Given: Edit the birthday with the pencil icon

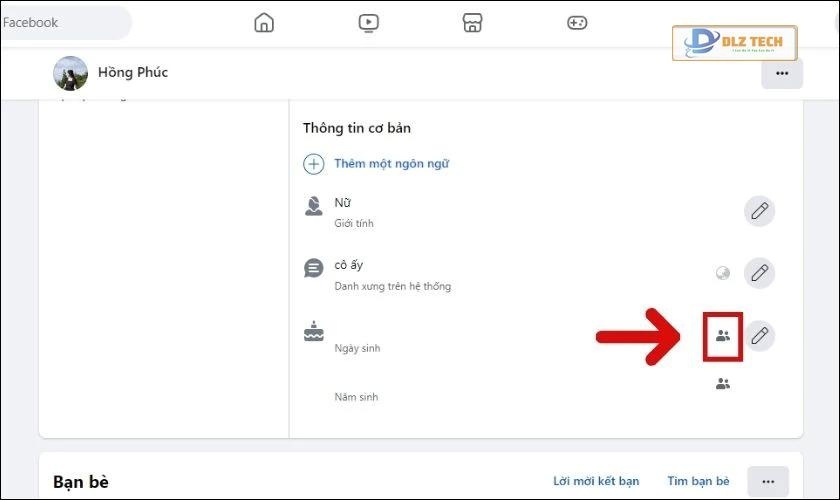Looking at the screenshot, I should (x=759, y=336).
